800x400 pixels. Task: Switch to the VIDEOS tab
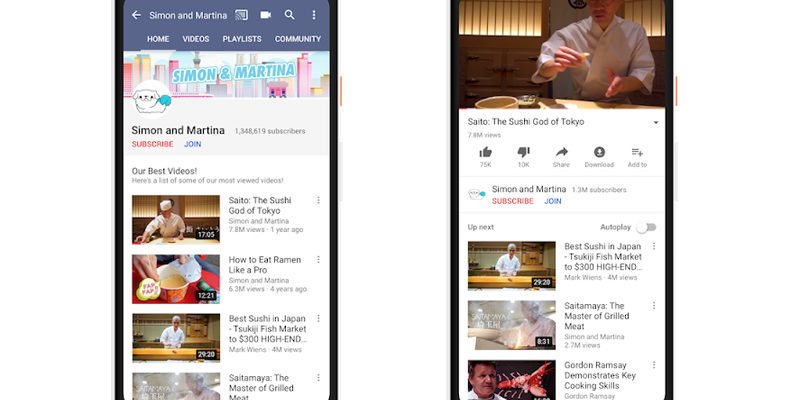point(196,39)
